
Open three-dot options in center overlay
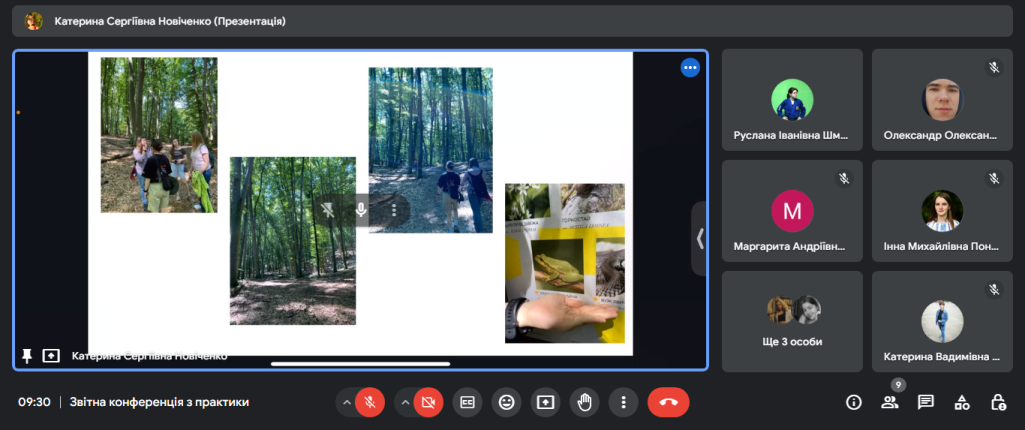[394, 210]
